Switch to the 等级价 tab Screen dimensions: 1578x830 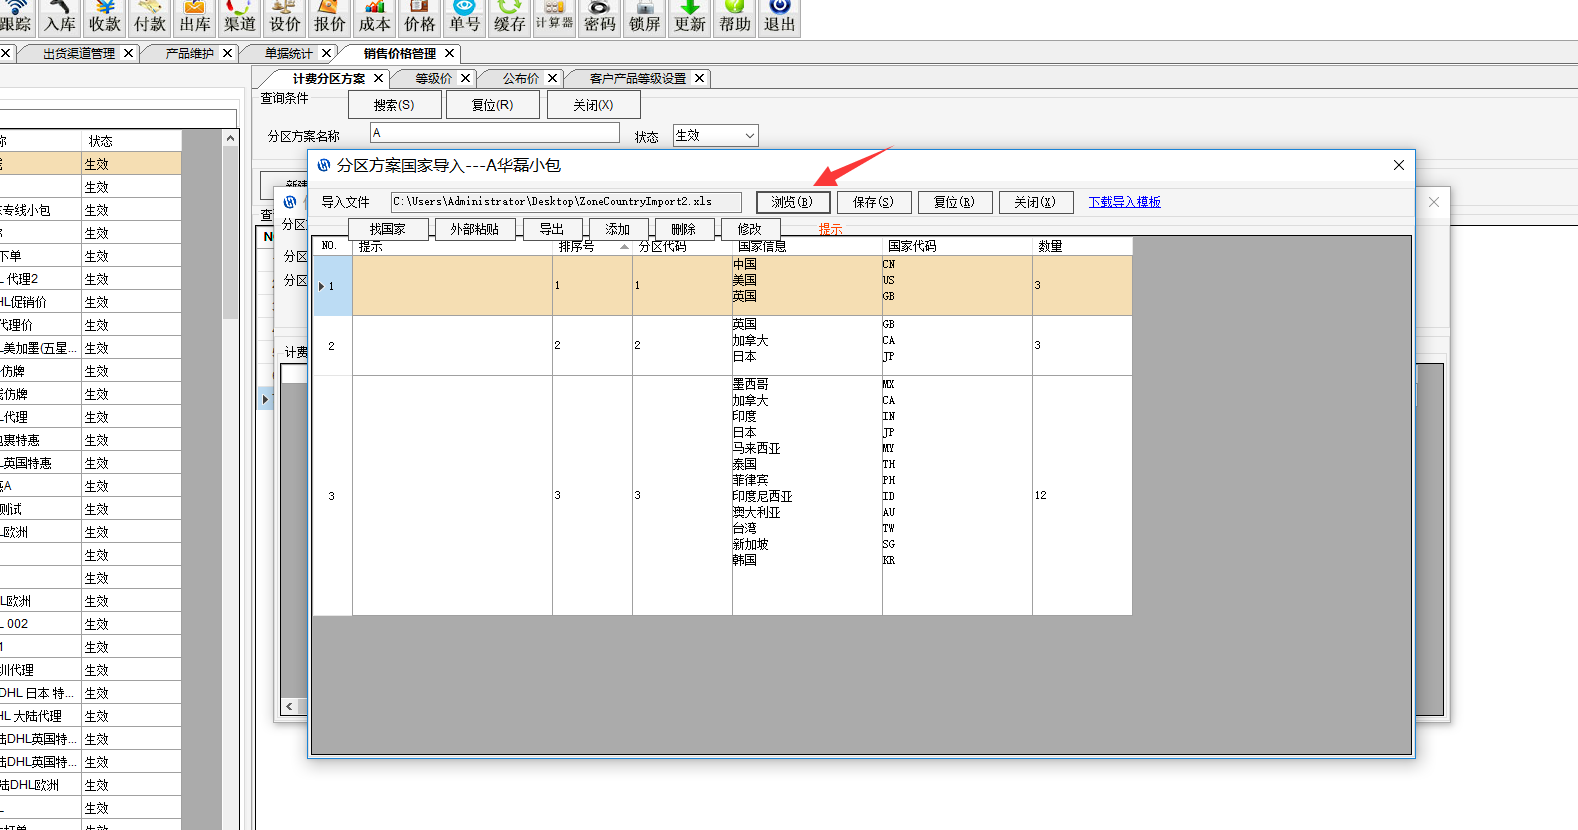[433, 78]
